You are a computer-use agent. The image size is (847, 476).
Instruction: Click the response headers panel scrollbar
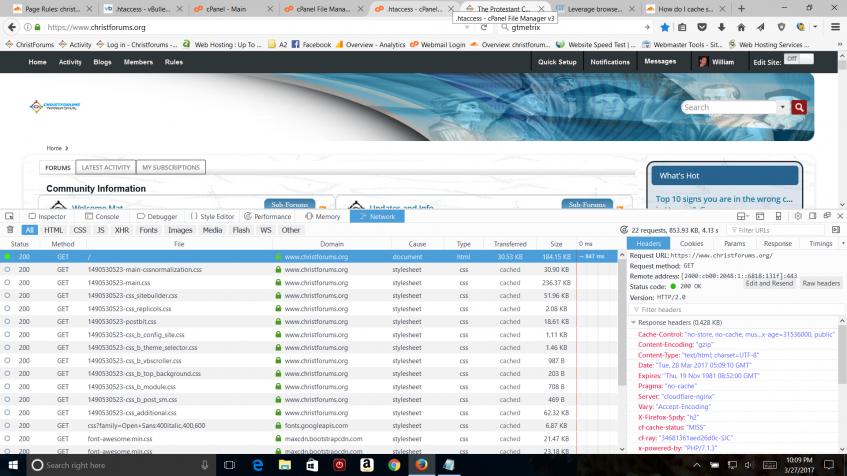point(842,354)
